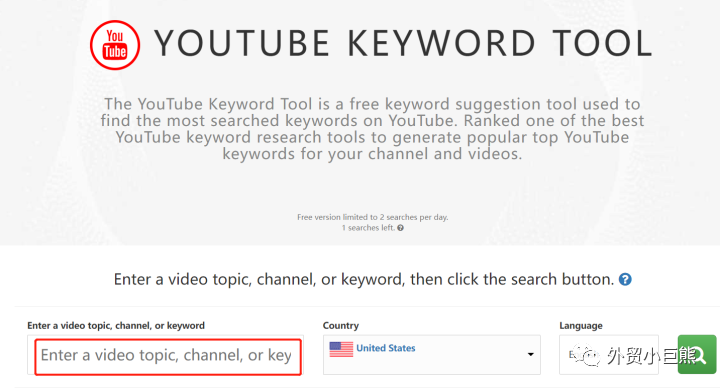Viewport: 720px width, 388px height.
Task: Click the 'Language' field label
Action: point(581,326)
